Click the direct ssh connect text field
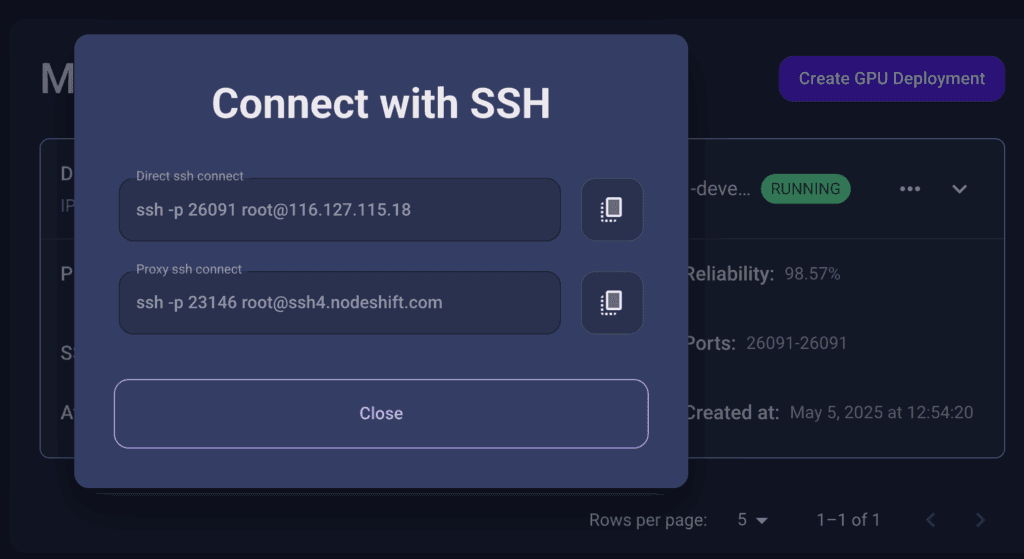 [340, 210]
